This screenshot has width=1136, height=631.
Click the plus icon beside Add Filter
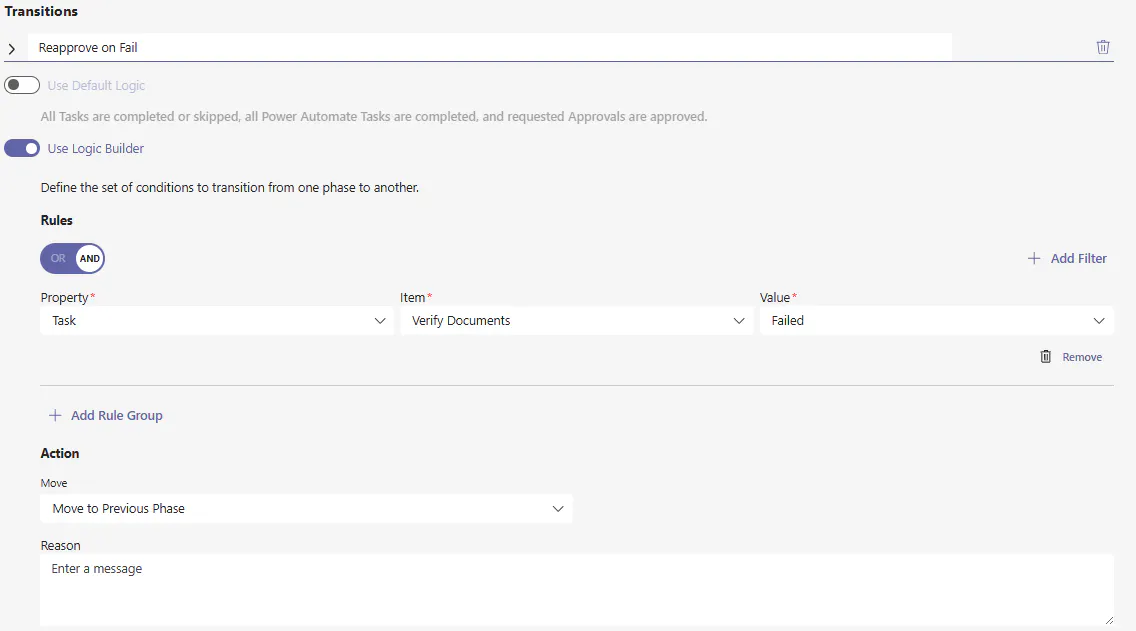[1034, 259]
